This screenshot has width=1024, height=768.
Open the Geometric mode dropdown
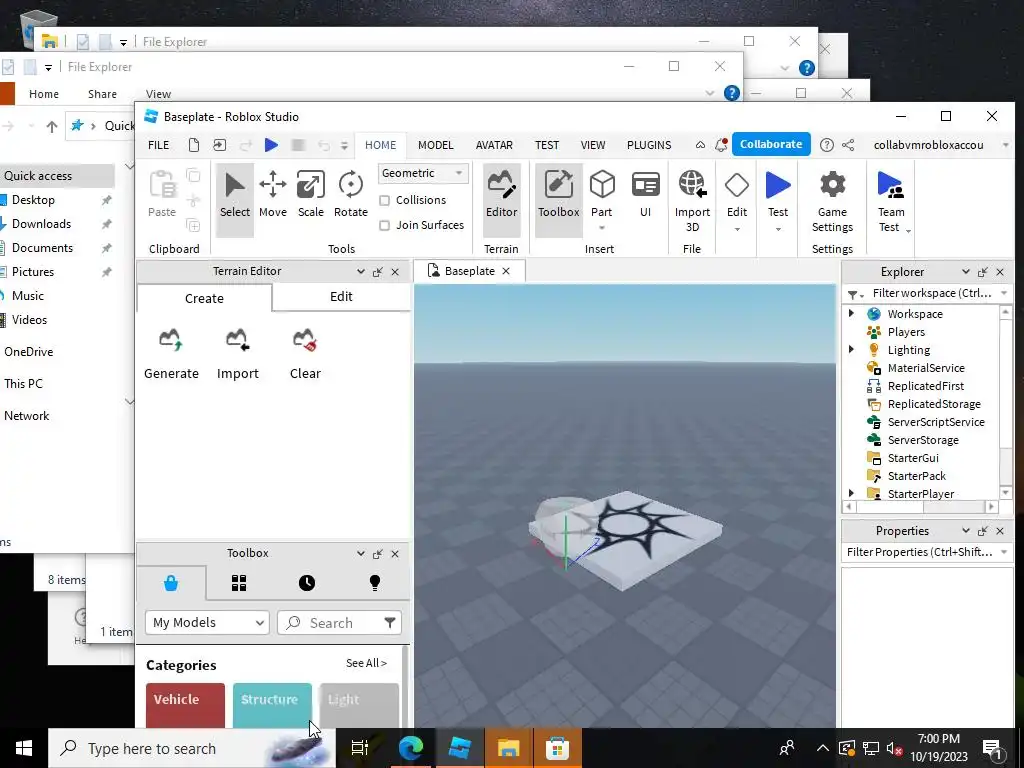423,173
